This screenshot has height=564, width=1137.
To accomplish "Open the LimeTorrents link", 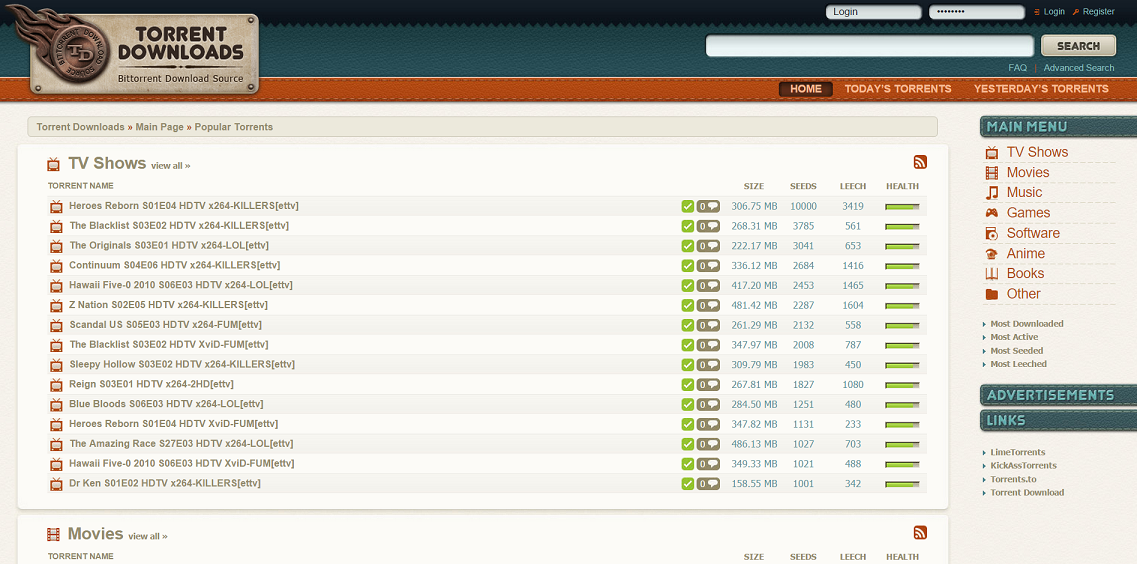I will tap(1018, 452).
